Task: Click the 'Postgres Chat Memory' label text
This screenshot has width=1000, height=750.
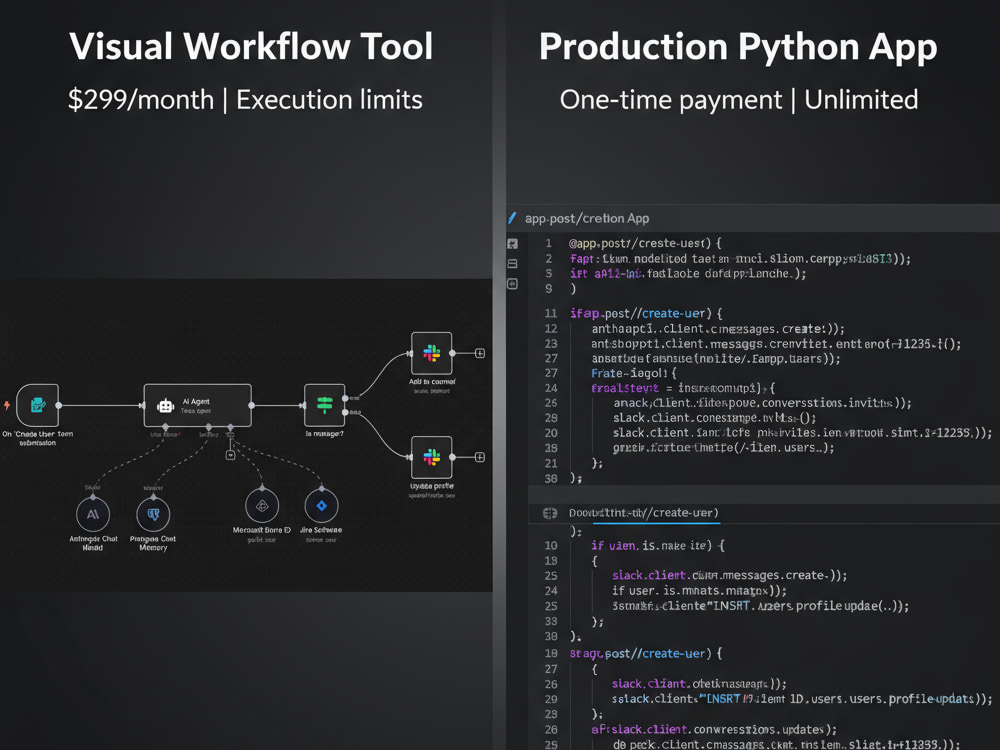Action: tap(153, 543)
